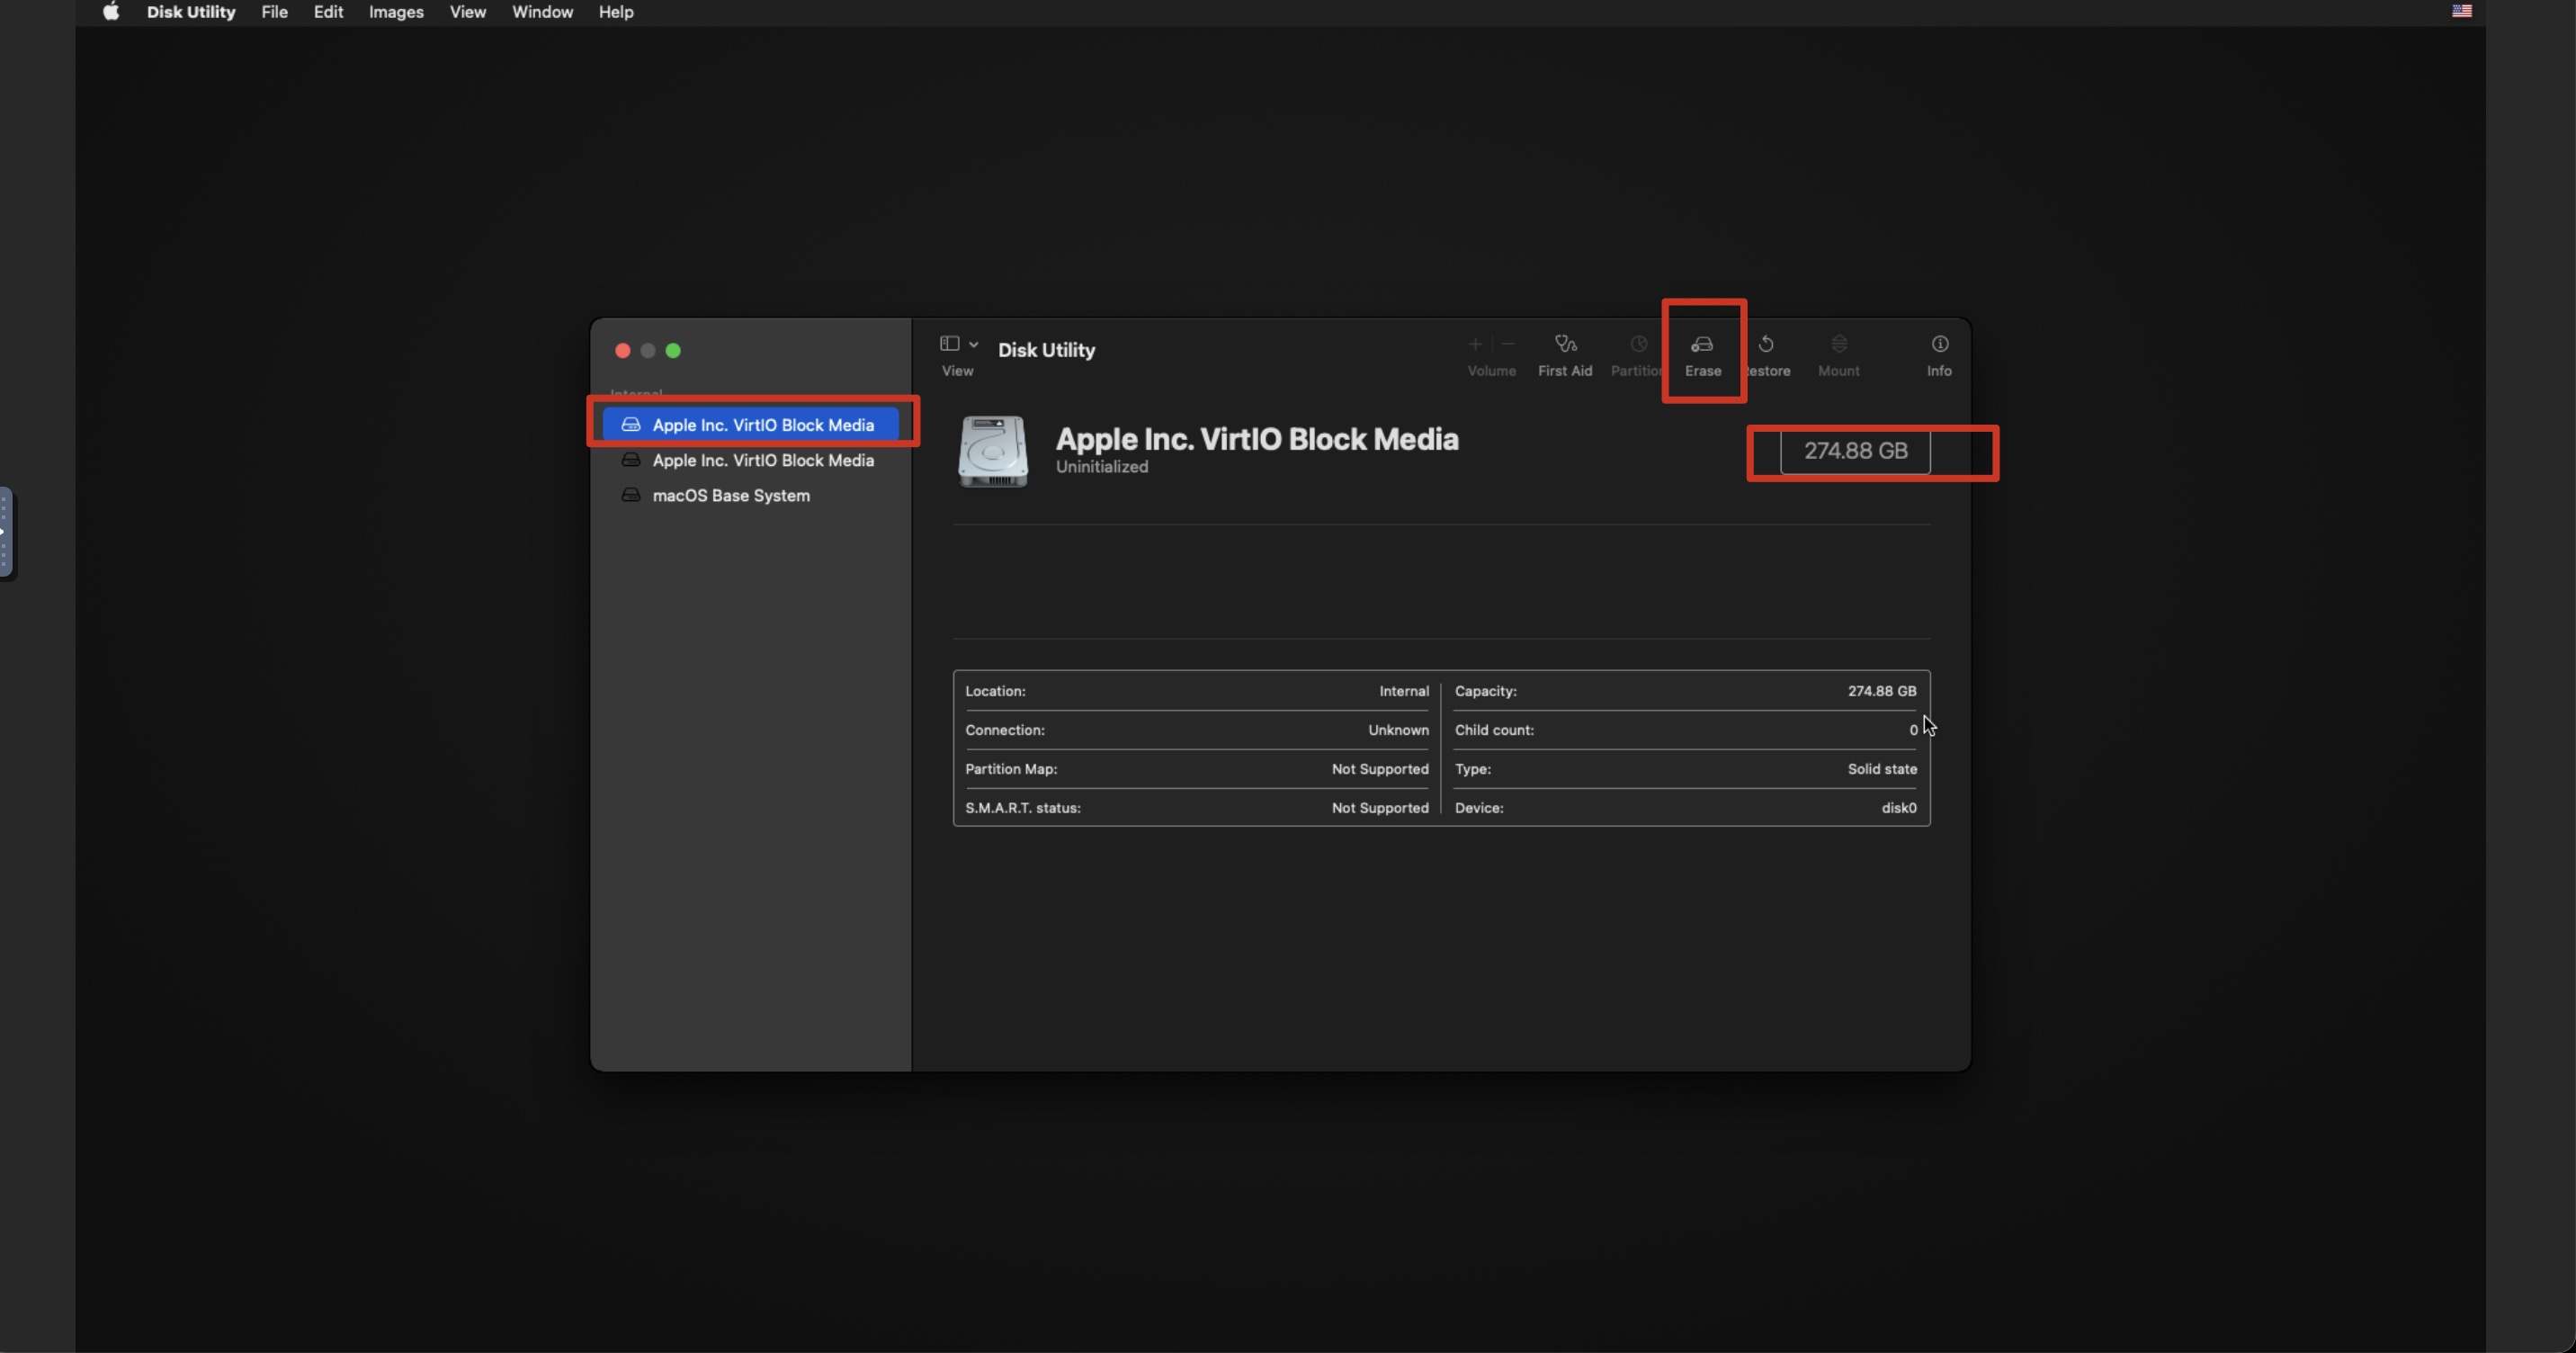
Task: Open the Window menu
Action: [542, 12]
